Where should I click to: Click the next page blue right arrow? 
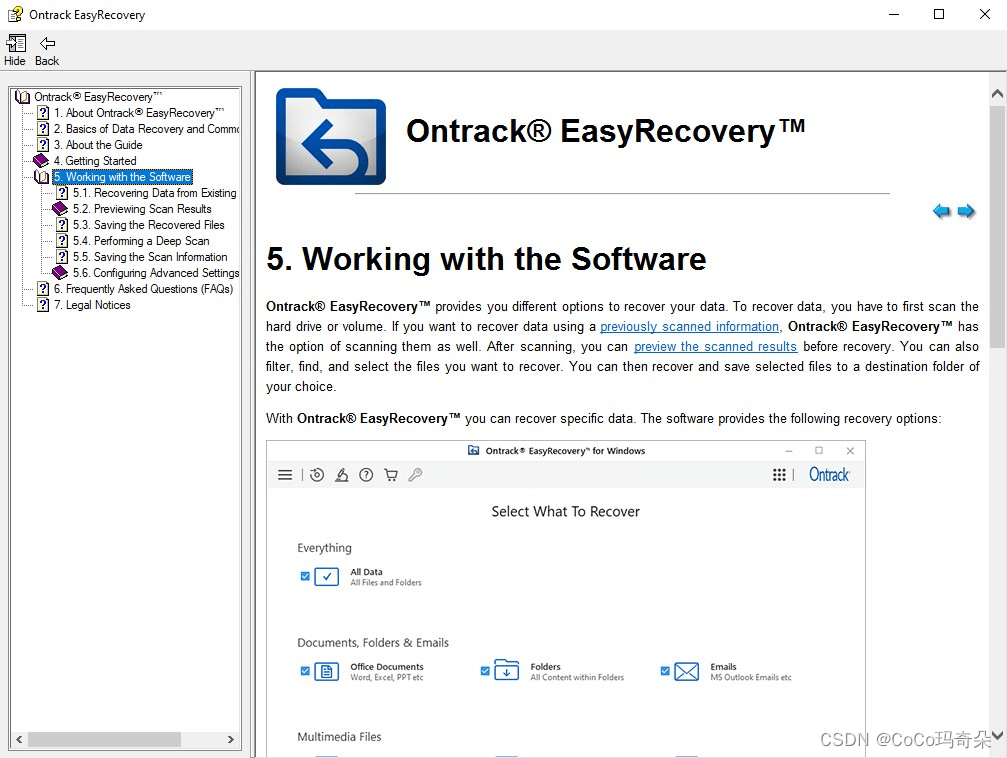coord(966,211)
